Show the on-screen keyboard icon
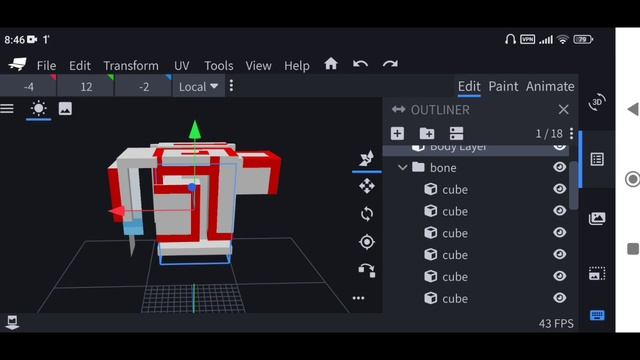 click(597, 315)
